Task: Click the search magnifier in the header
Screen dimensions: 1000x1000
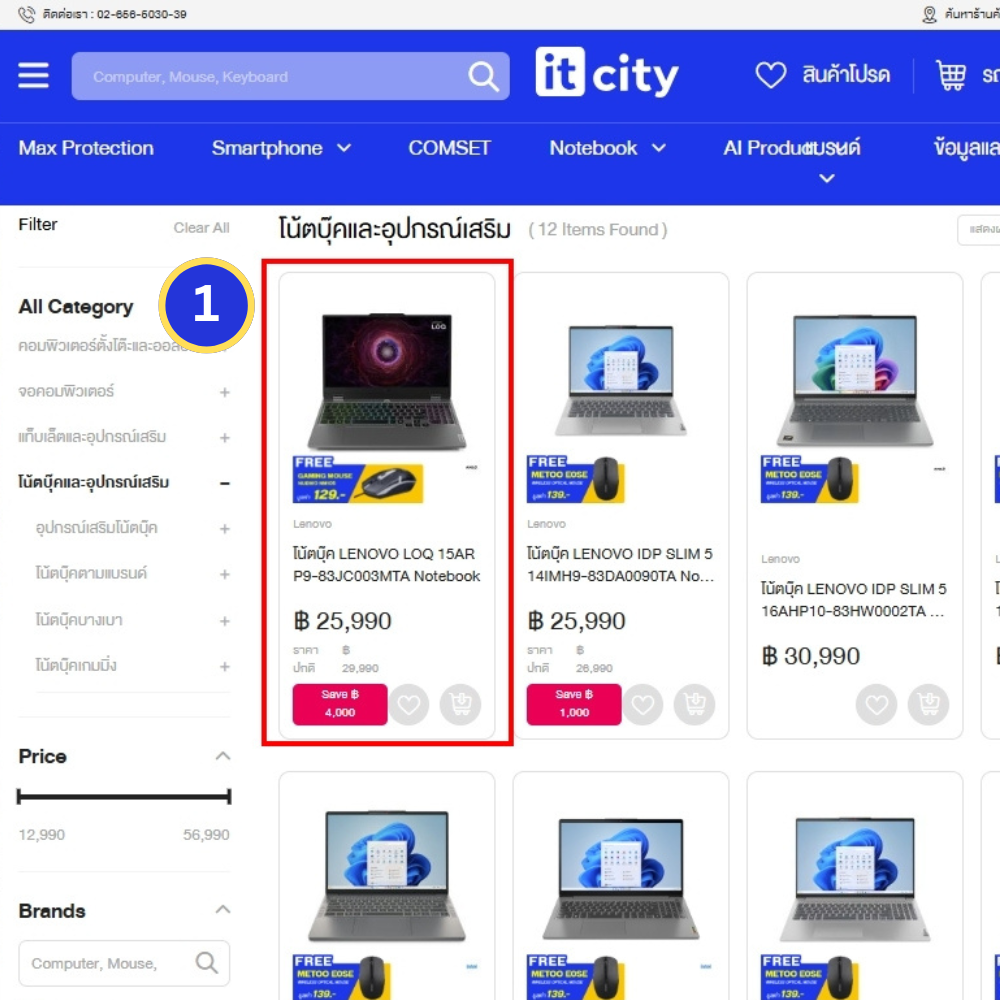Action: [x=483, y=77]
